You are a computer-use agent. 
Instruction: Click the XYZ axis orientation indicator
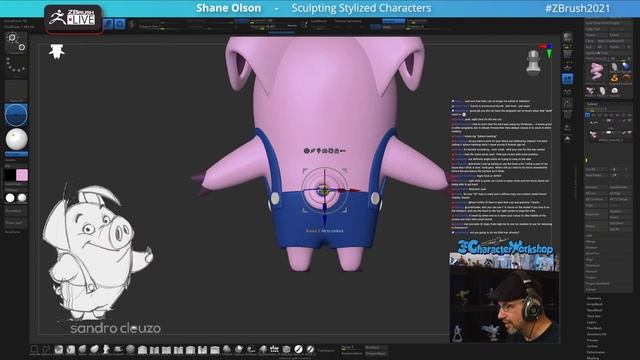[547, 51]
